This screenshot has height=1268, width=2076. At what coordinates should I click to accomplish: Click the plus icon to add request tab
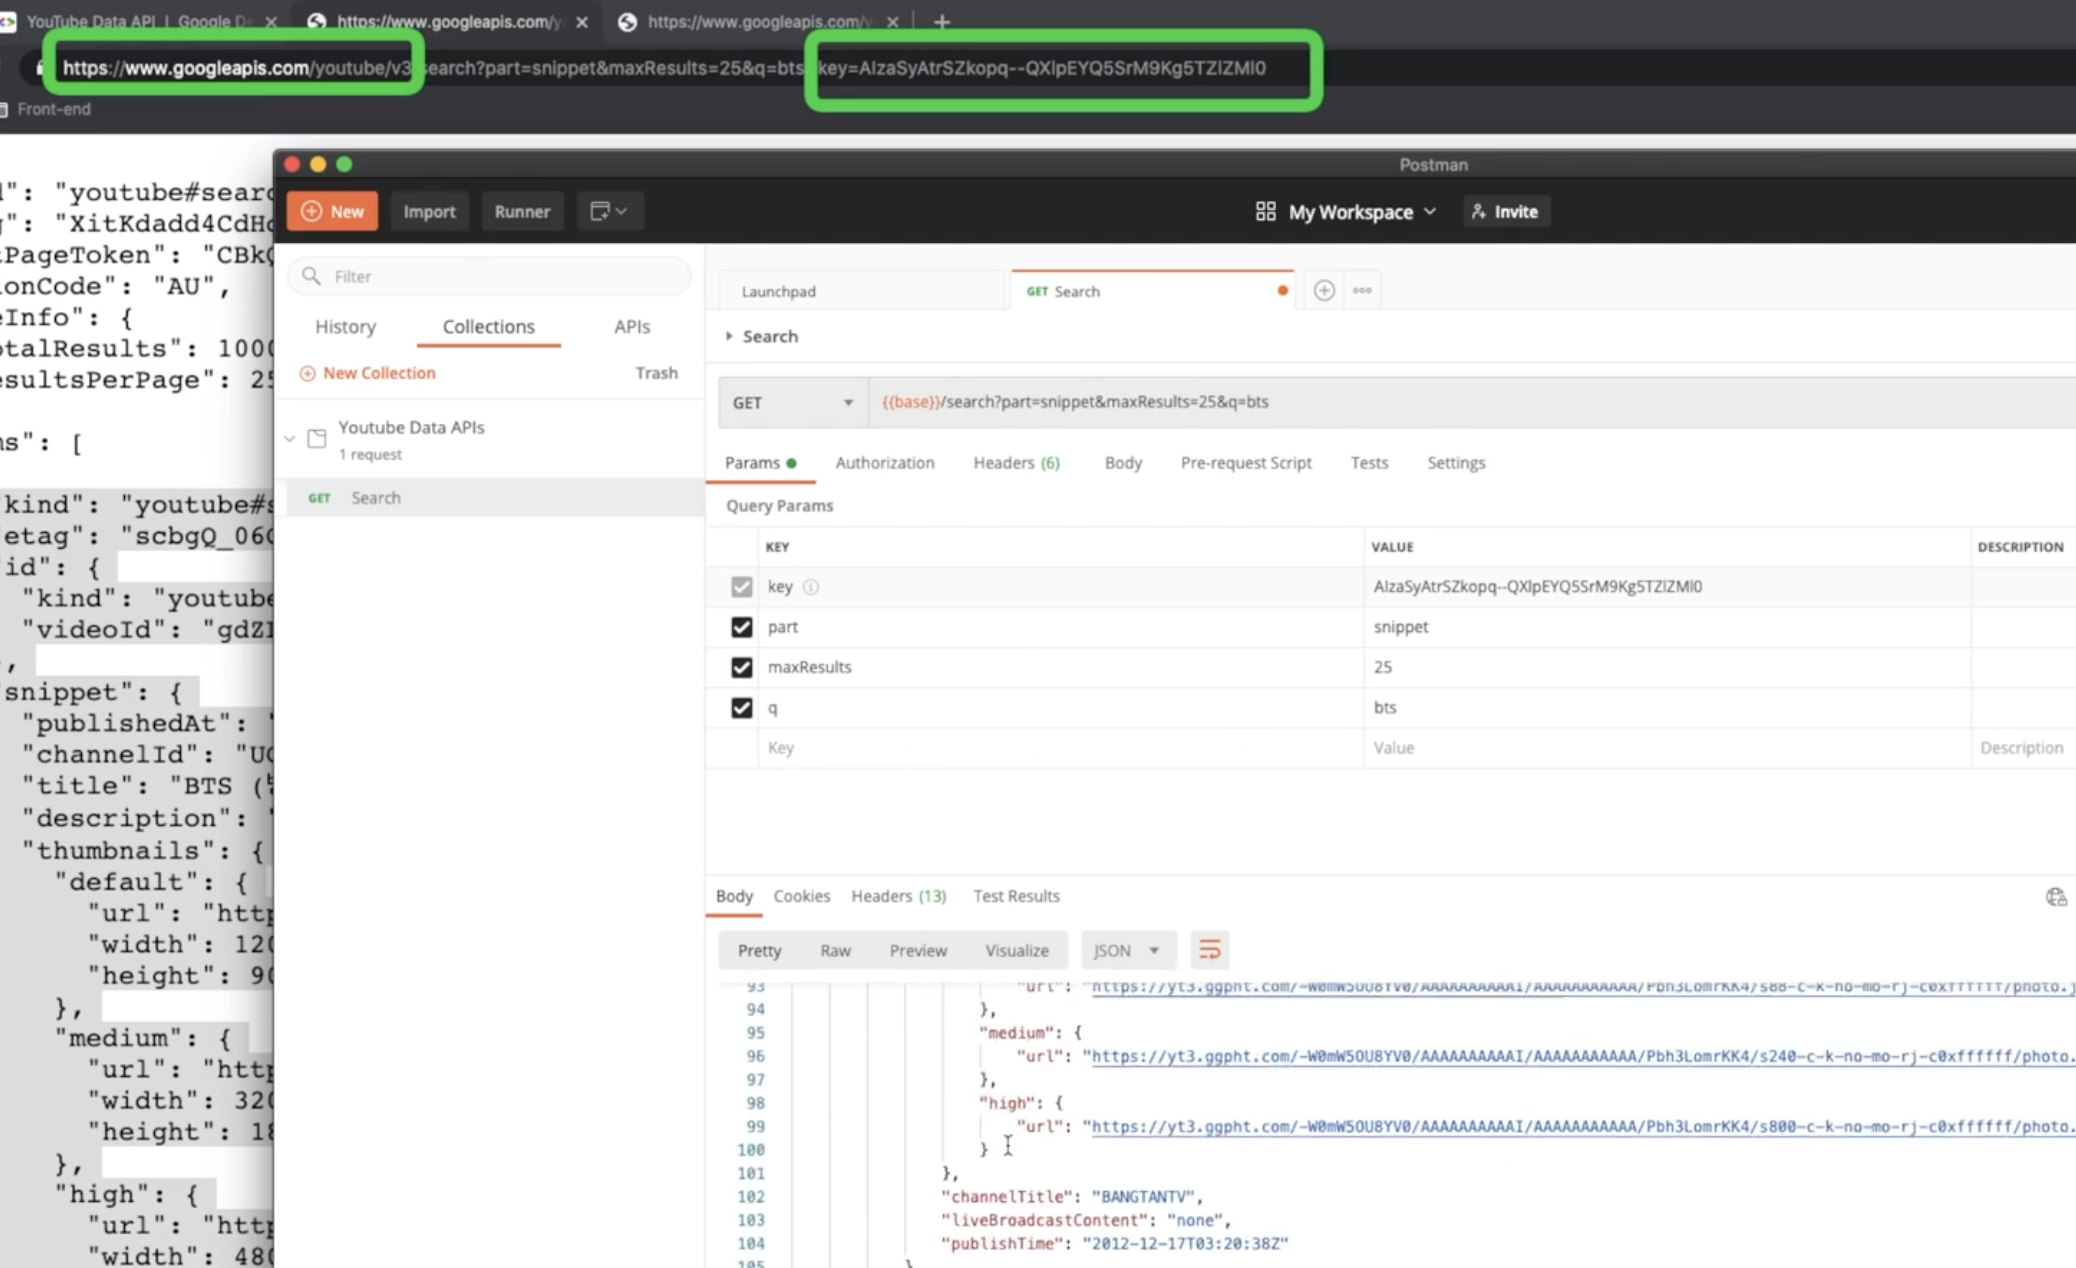click(1324, 290)
